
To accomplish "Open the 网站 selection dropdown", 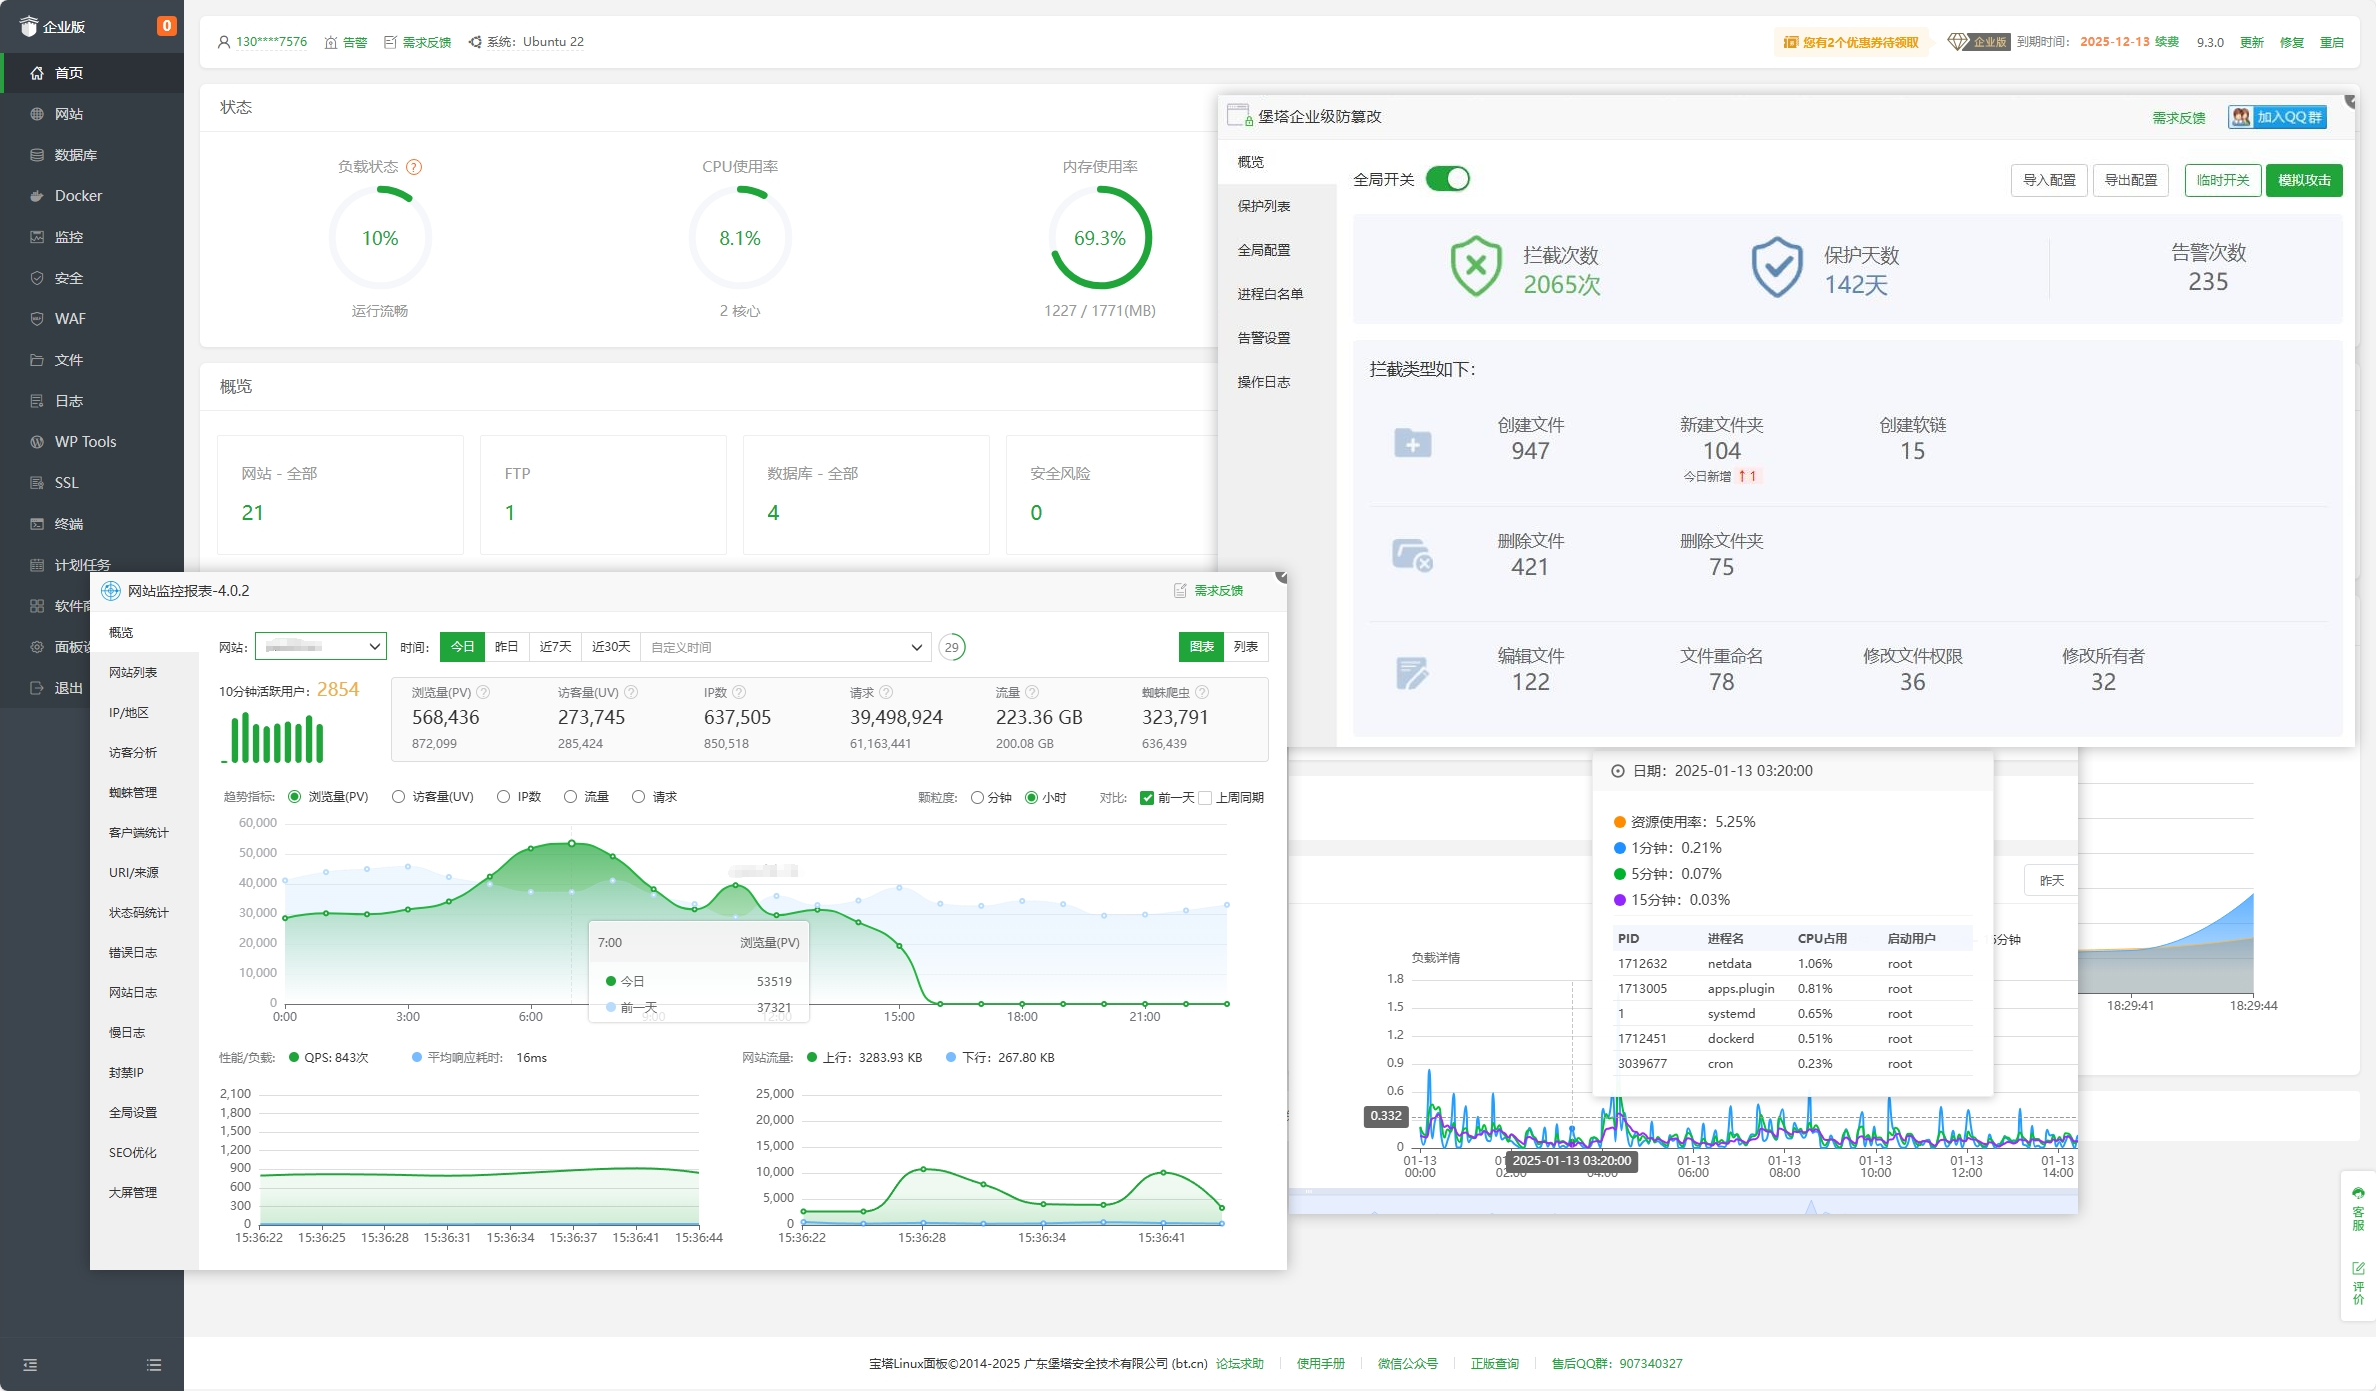I will click(x=321, y=647).
